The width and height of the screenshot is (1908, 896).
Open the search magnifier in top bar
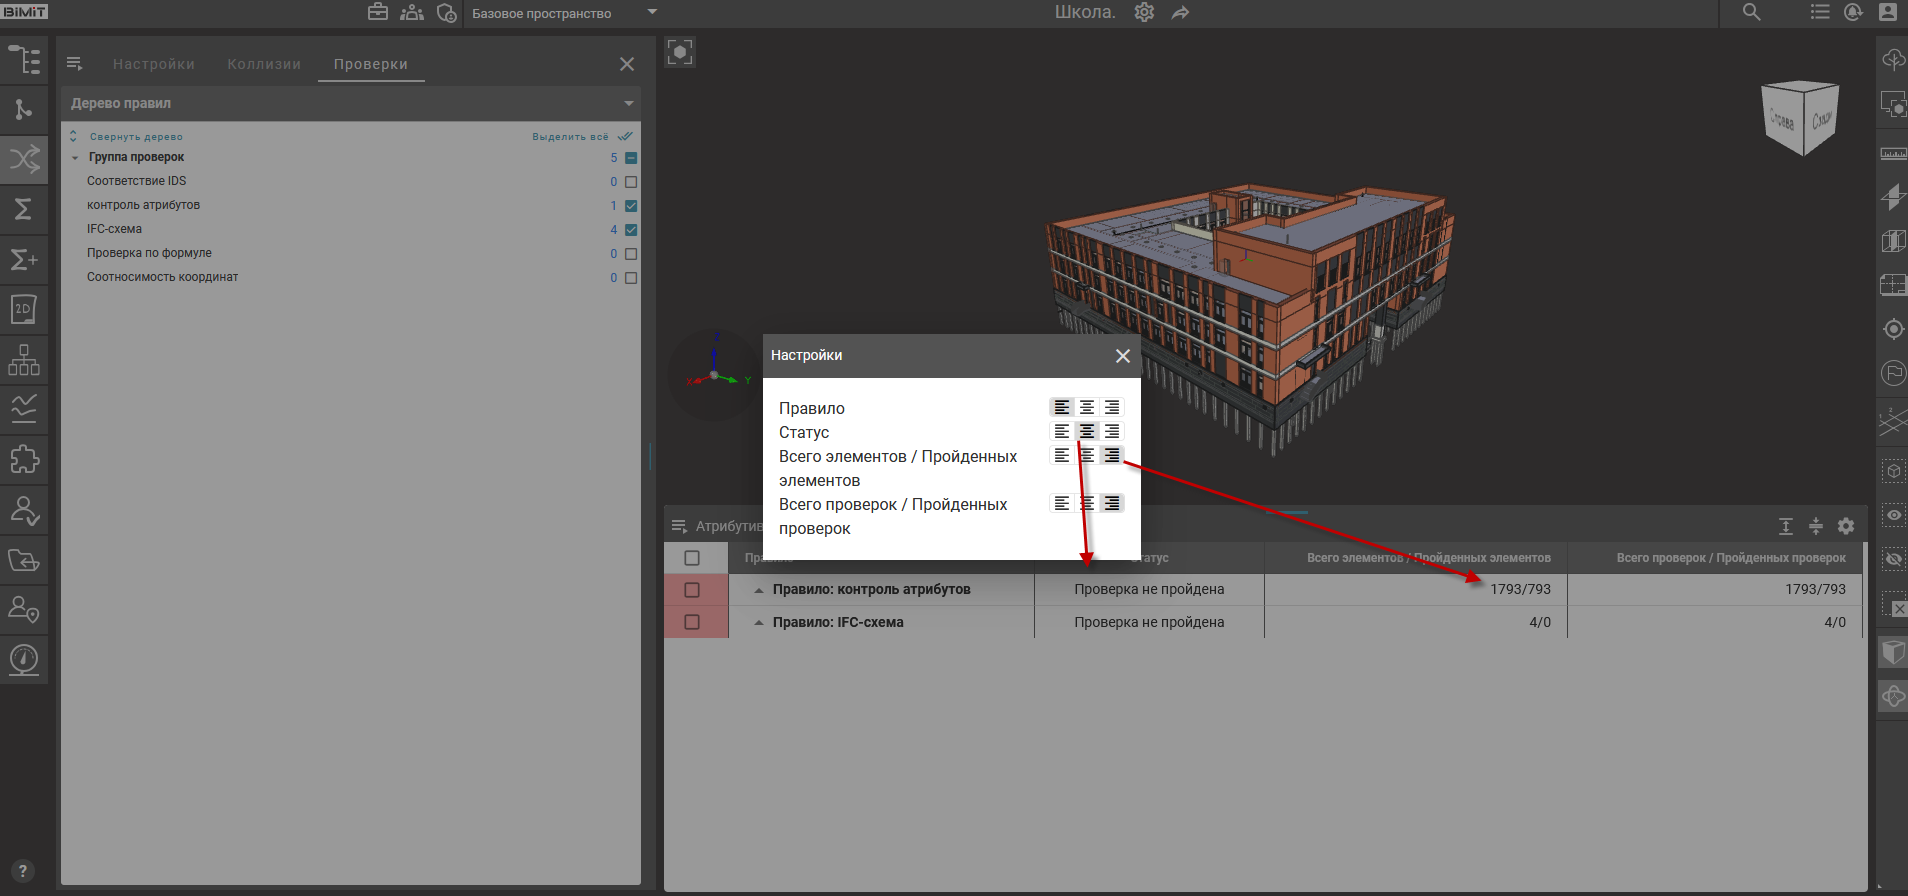click(1751, 12)
